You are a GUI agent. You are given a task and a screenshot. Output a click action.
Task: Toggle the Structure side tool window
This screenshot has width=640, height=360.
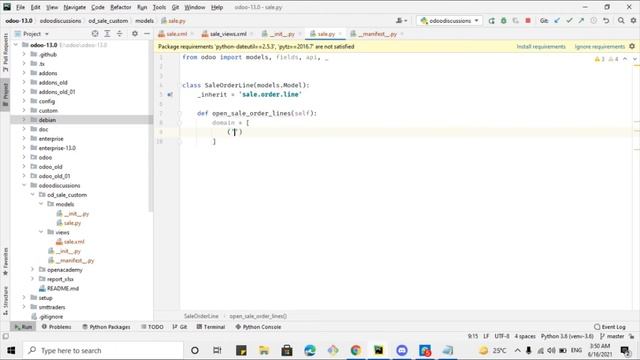(5, 300)
